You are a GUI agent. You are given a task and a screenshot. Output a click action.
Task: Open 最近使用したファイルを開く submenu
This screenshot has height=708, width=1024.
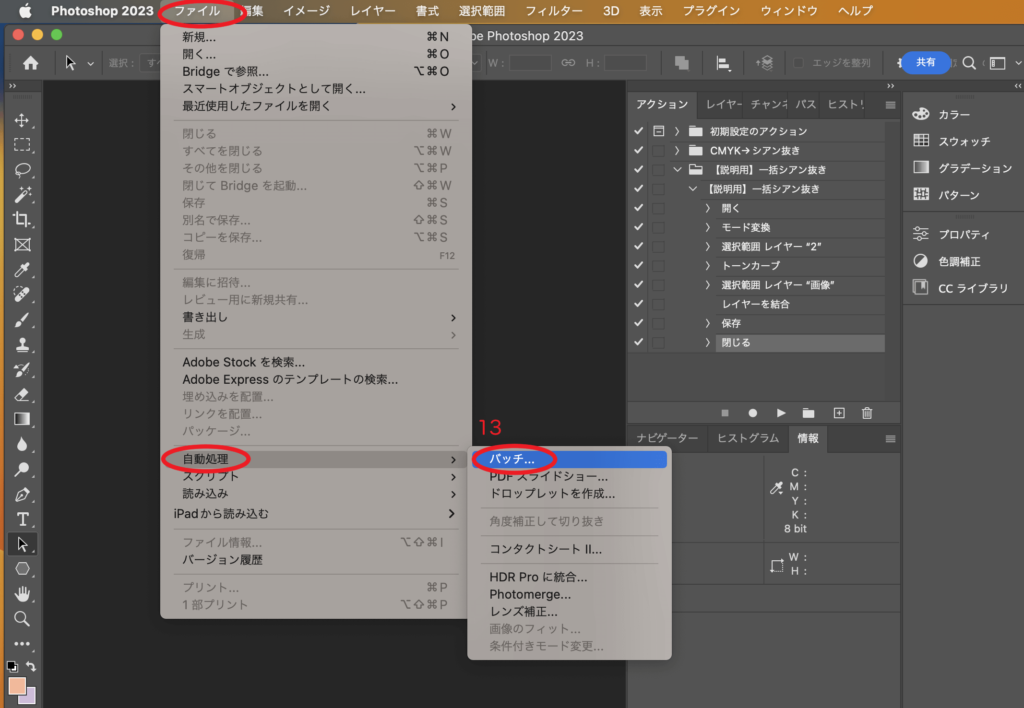(317, 106)
